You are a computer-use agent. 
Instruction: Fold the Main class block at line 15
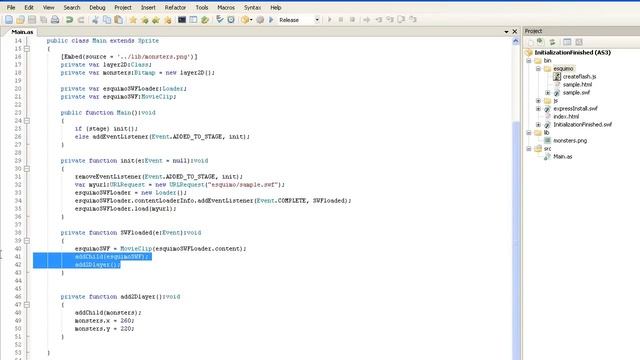tap(27, 49)
